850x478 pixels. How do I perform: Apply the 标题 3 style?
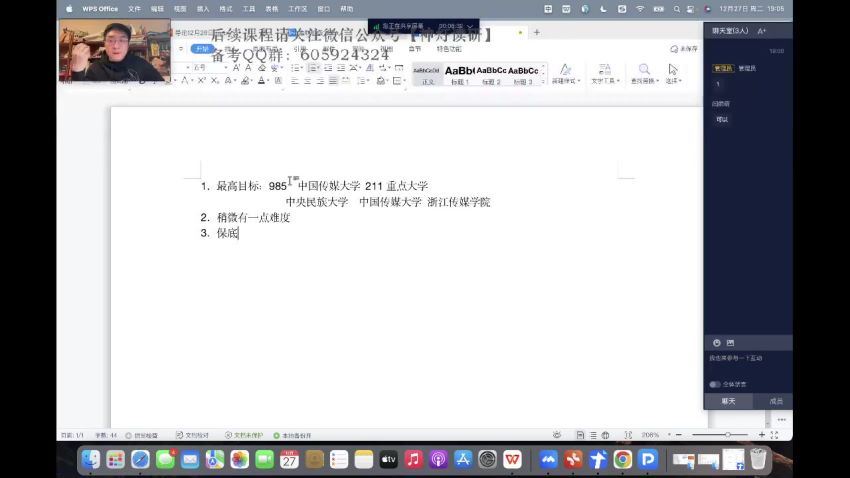523,74
